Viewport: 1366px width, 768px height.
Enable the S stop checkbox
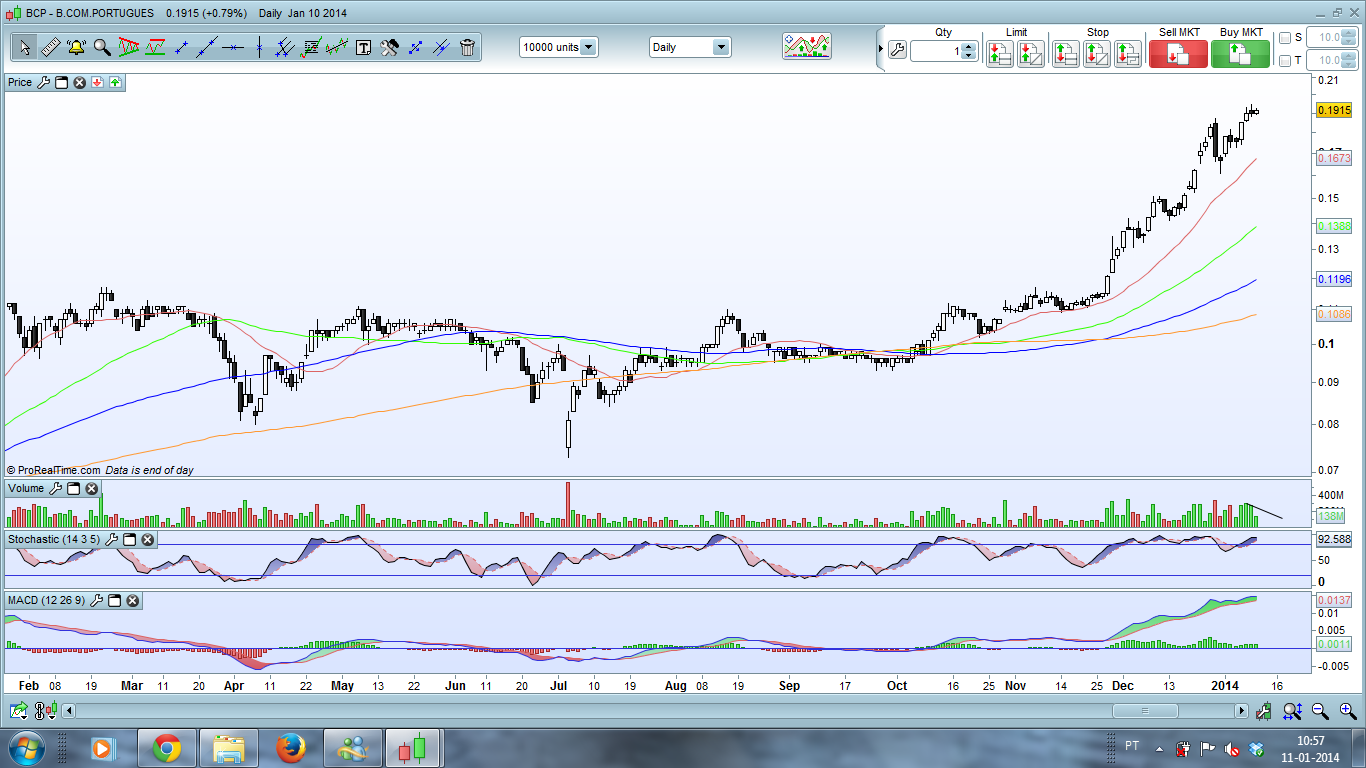tap(1285, 37)
